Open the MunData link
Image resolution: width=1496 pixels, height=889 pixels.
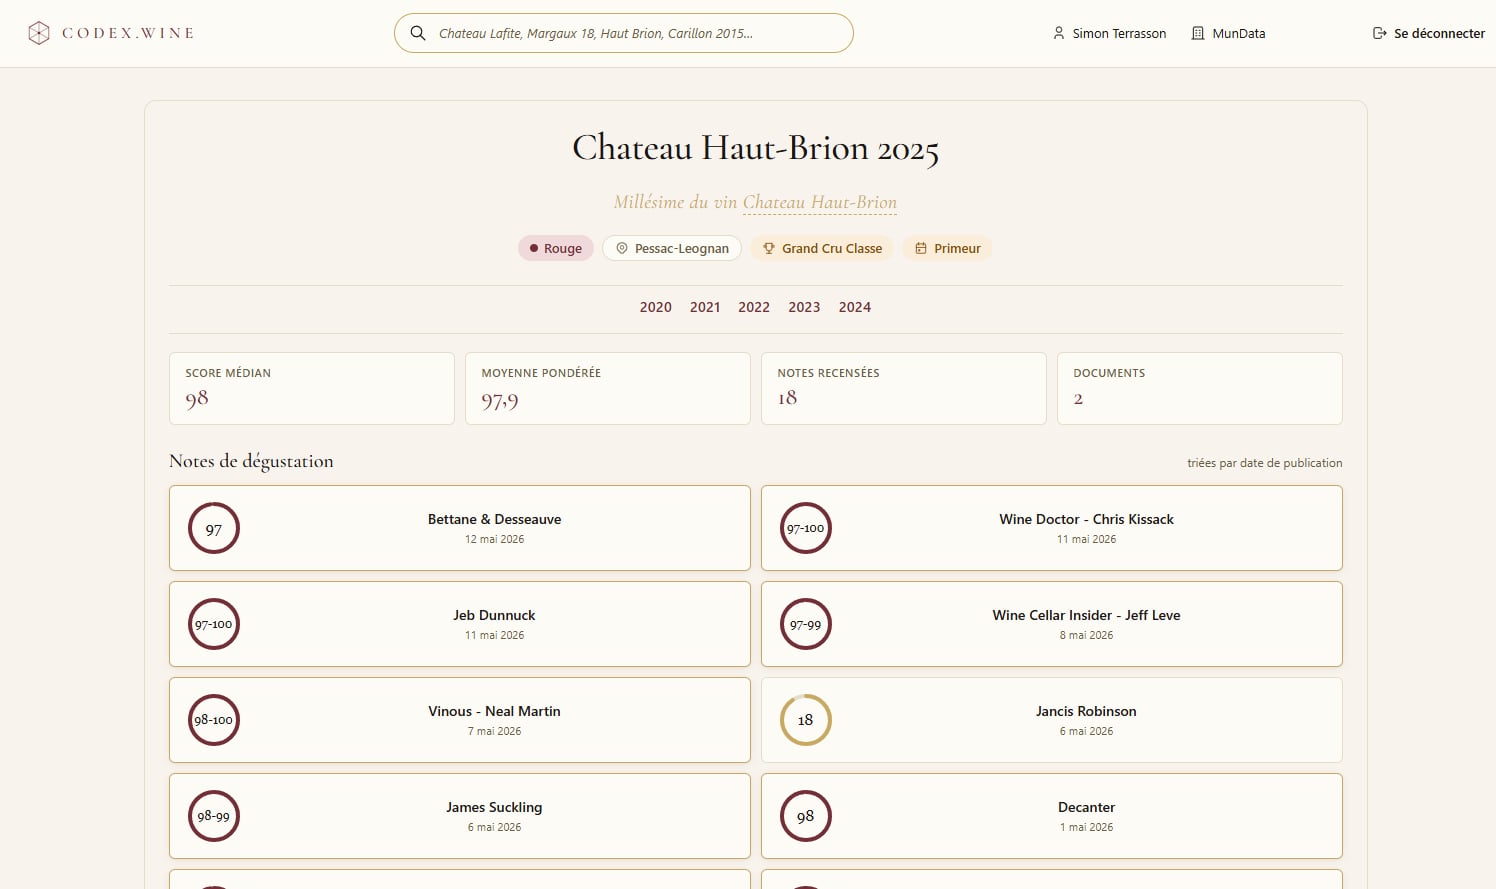[x=1228, y=33]
